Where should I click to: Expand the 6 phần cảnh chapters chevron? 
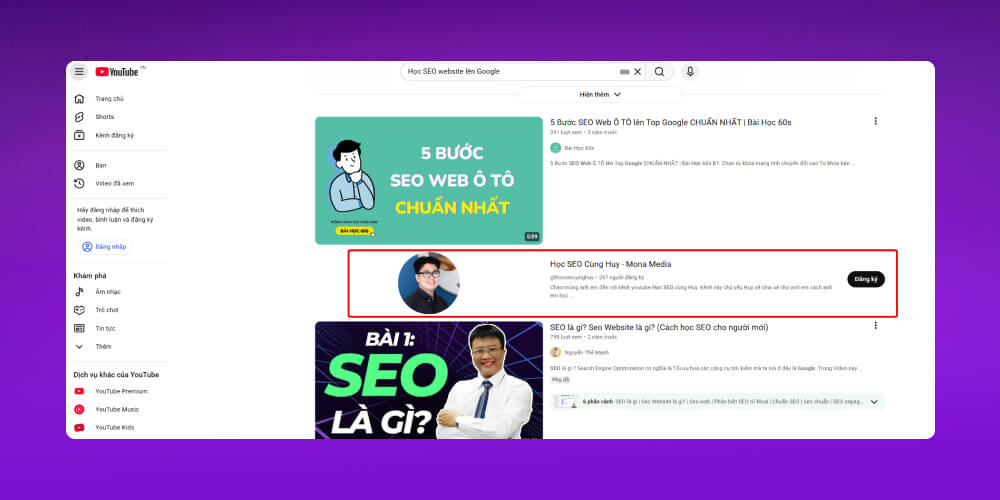tap(873, 402)
